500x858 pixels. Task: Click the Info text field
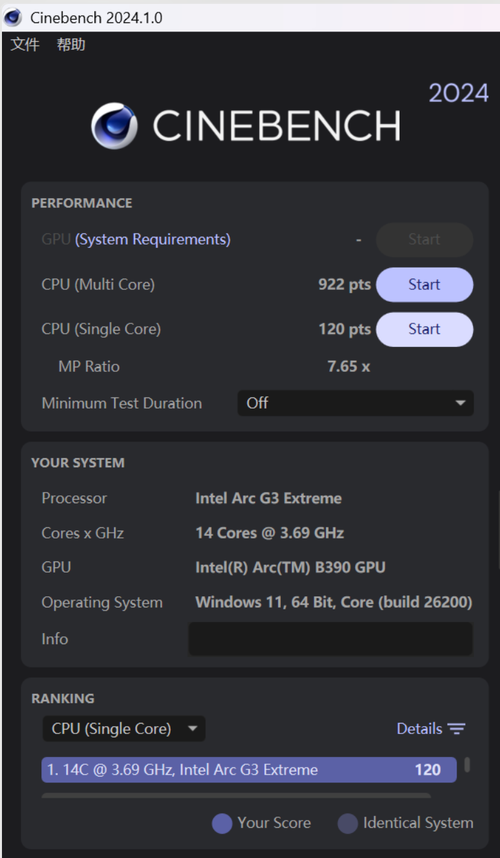pyautogui.click(x=330, y=639)
